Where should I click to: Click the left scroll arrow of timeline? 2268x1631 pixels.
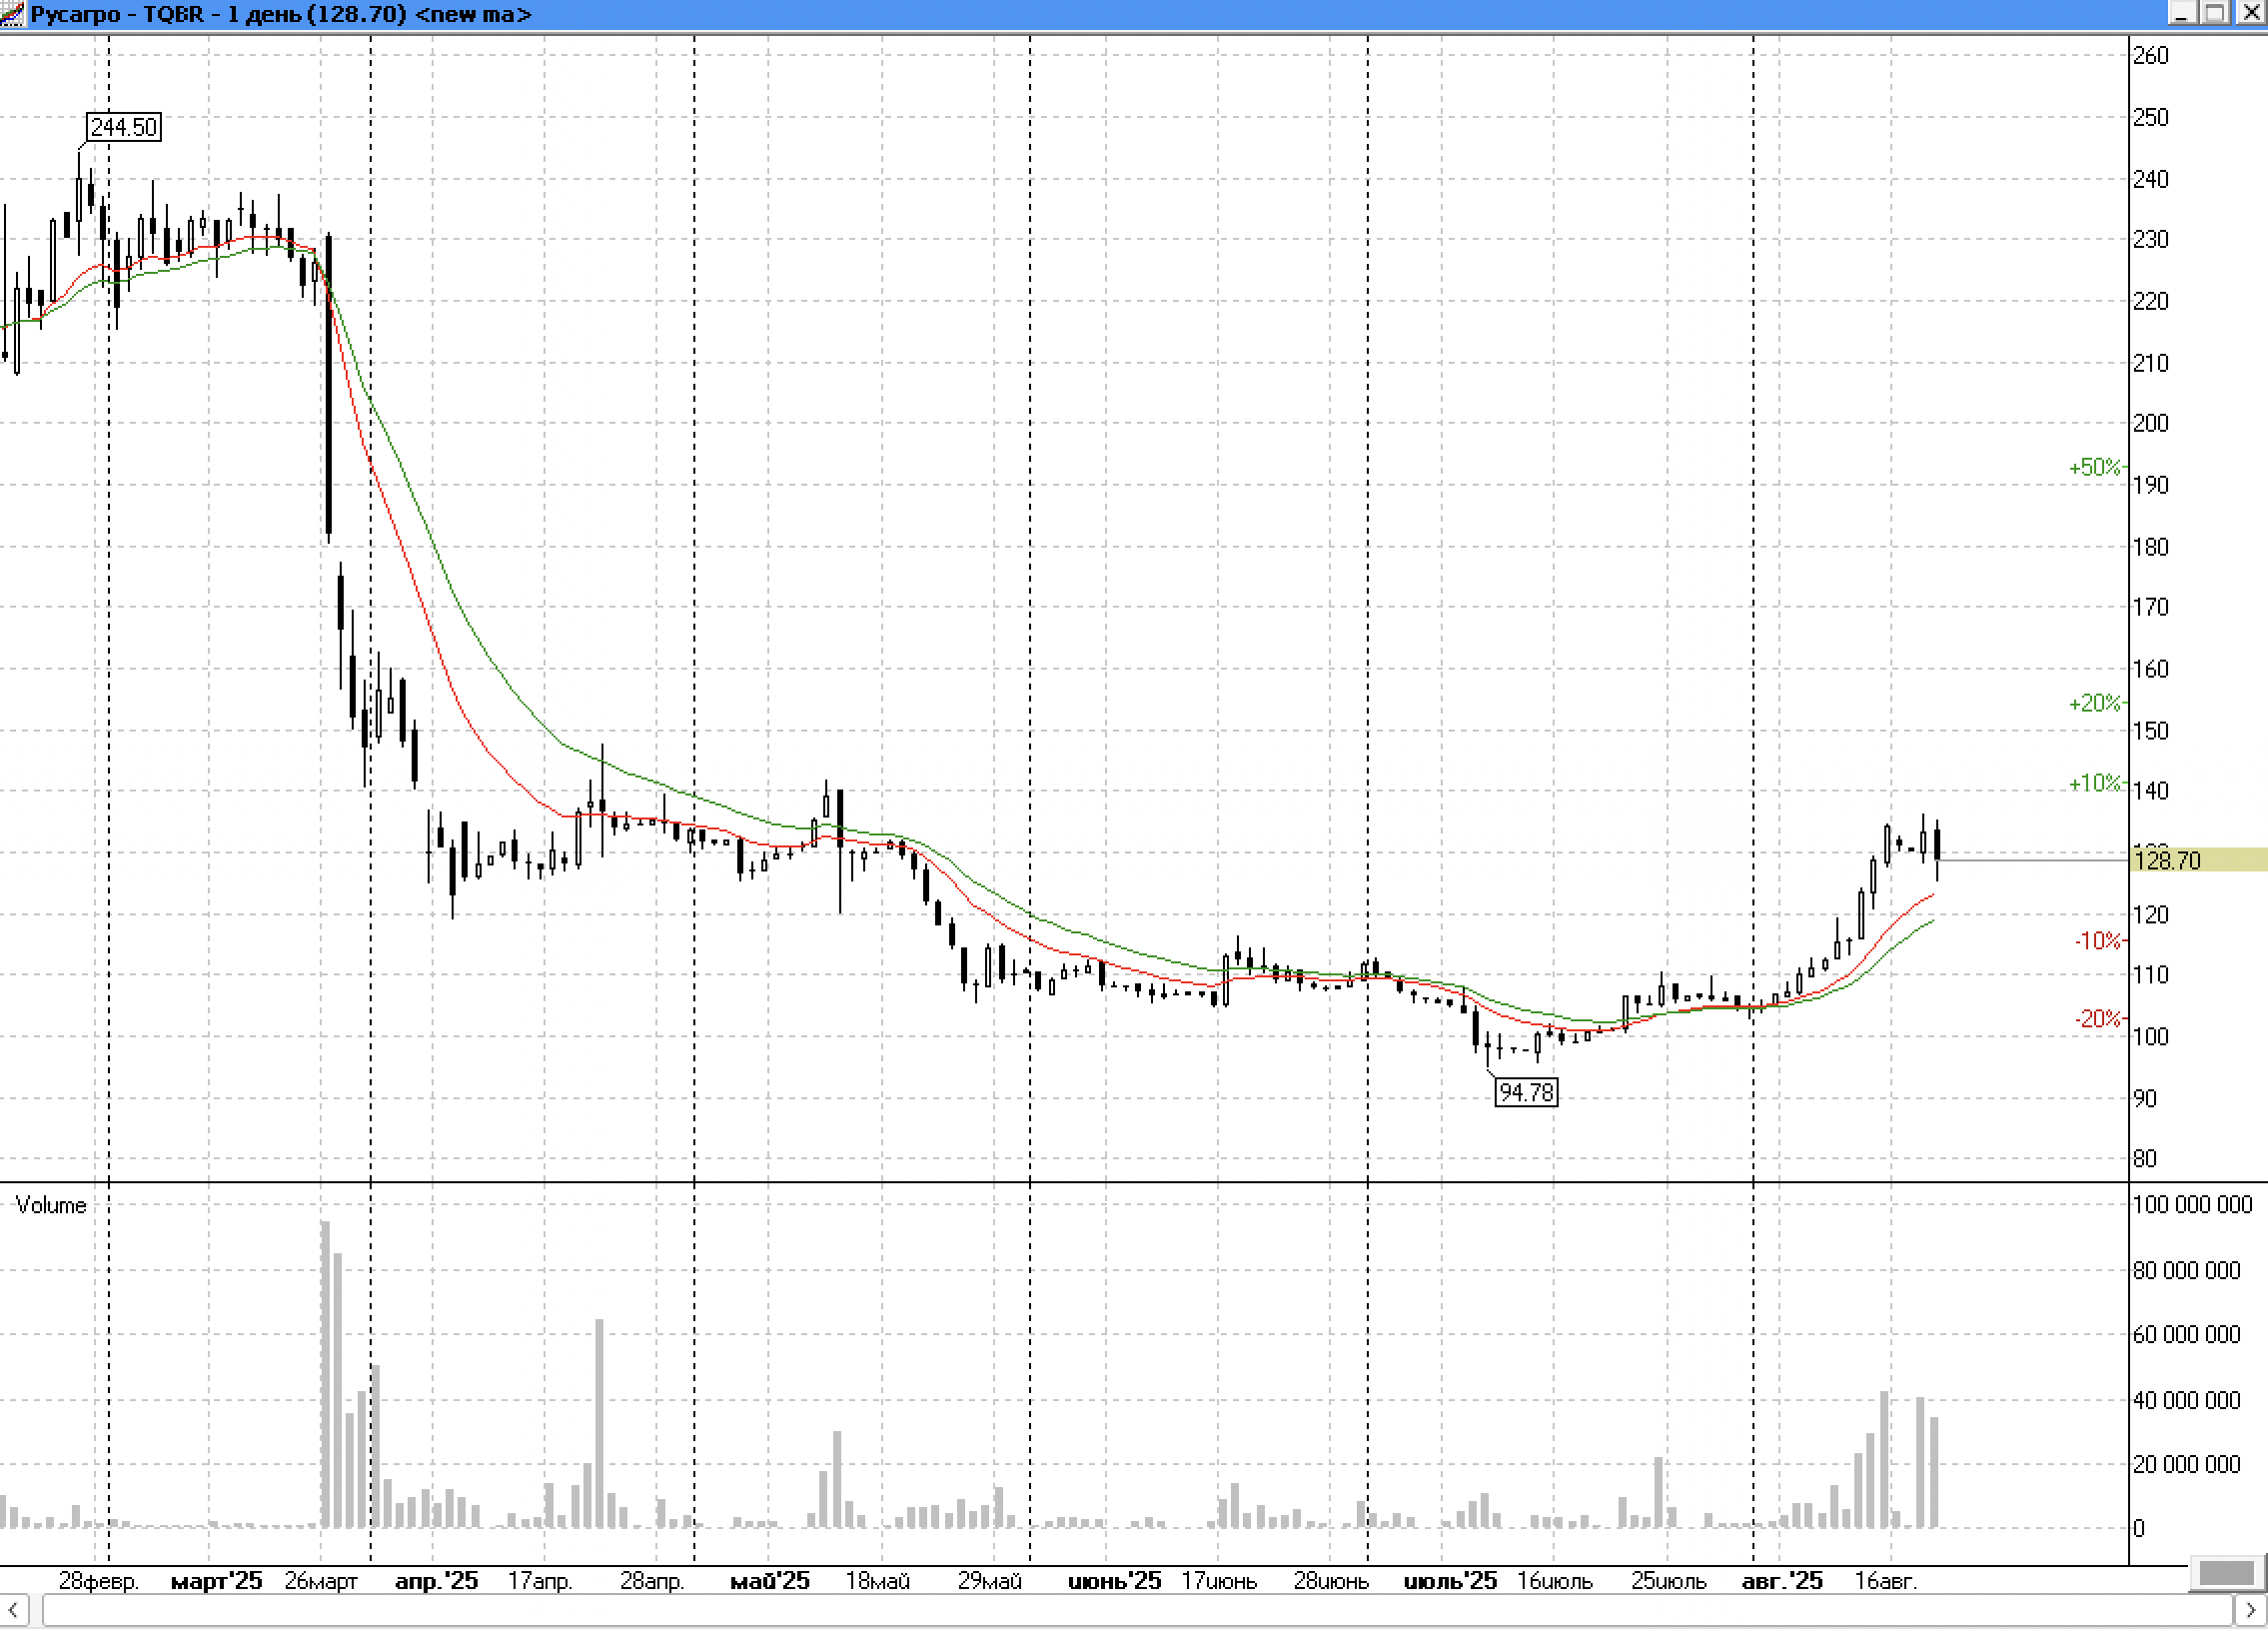(13, 1611)
